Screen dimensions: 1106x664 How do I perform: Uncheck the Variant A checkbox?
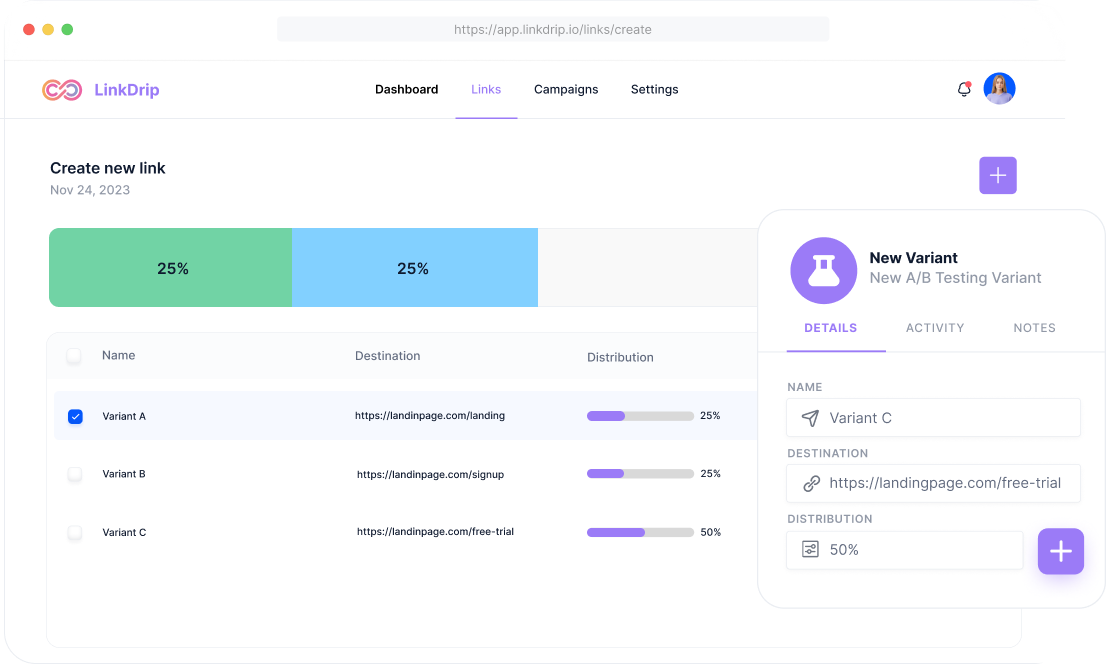(75, 416)
